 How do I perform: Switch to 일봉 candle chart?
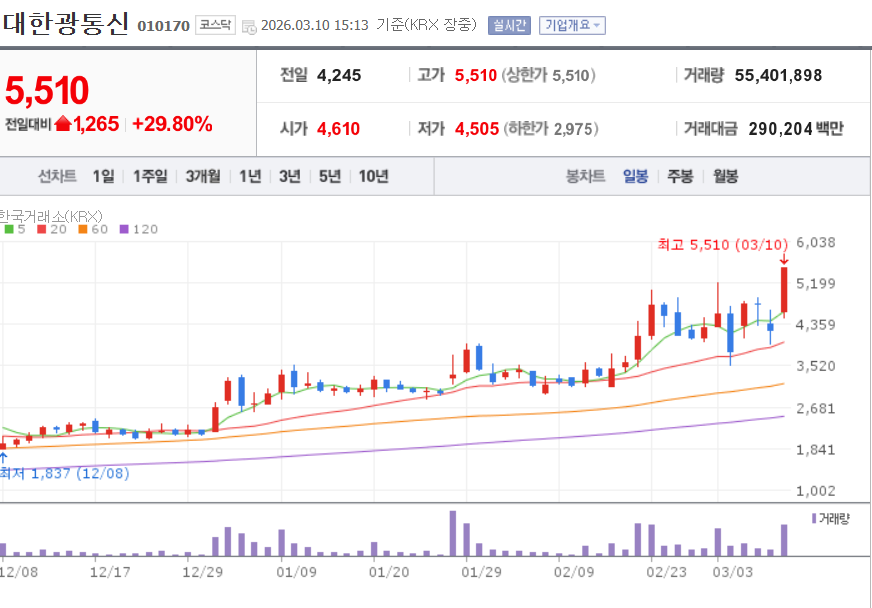click(x=635, y=176)
